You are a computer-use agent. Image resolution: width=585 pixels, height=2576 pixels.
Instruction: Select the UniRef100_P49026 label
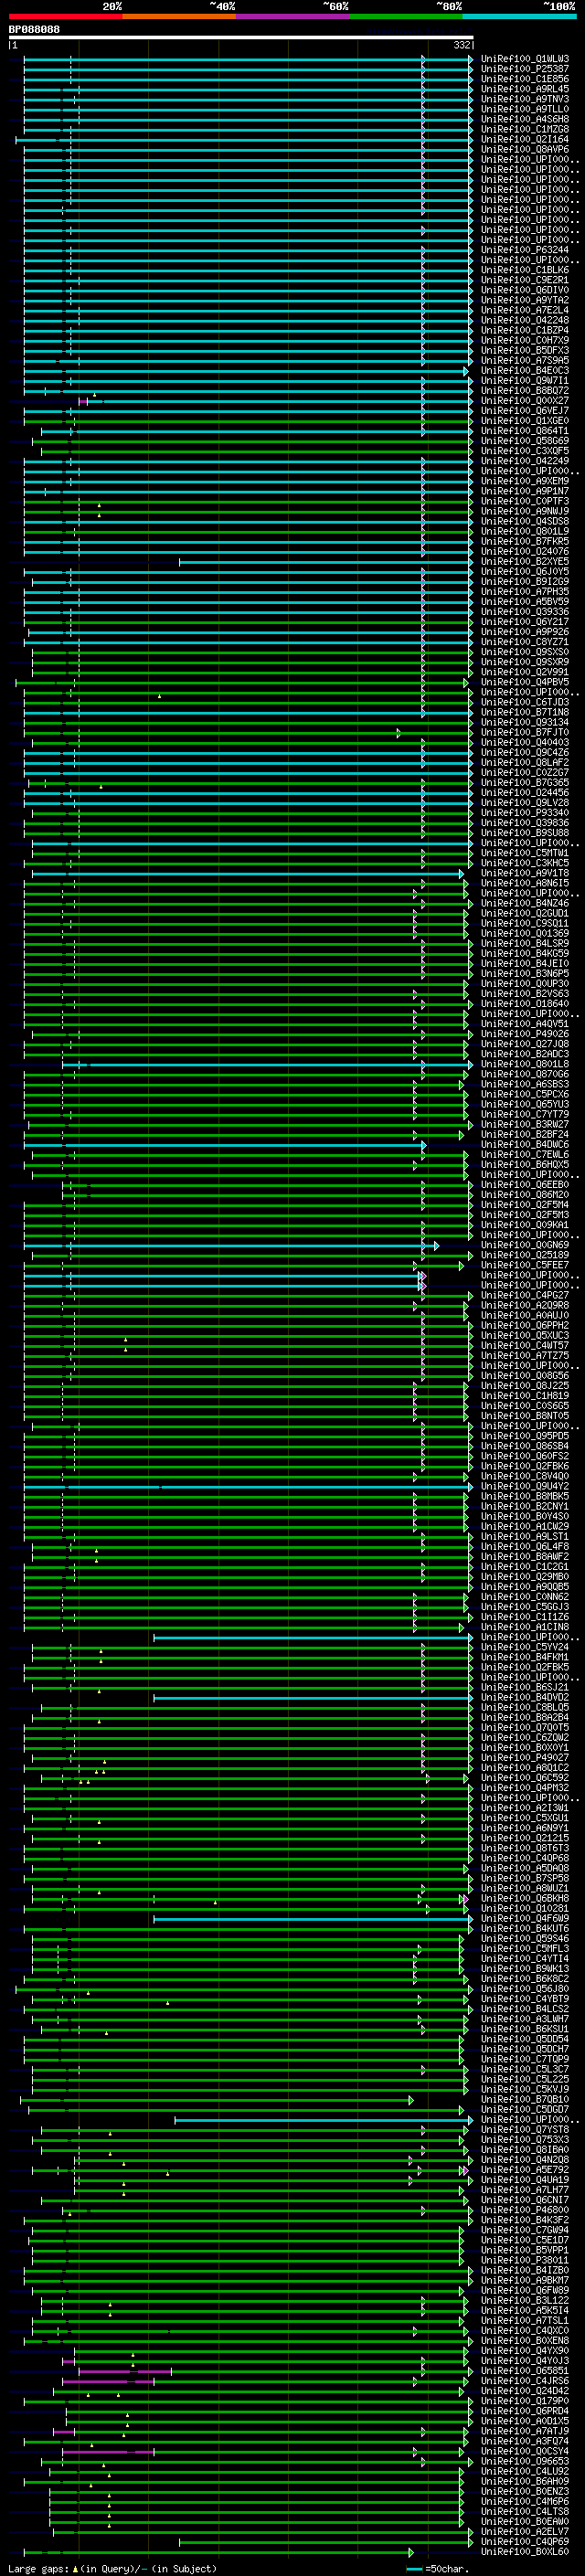525,1034
